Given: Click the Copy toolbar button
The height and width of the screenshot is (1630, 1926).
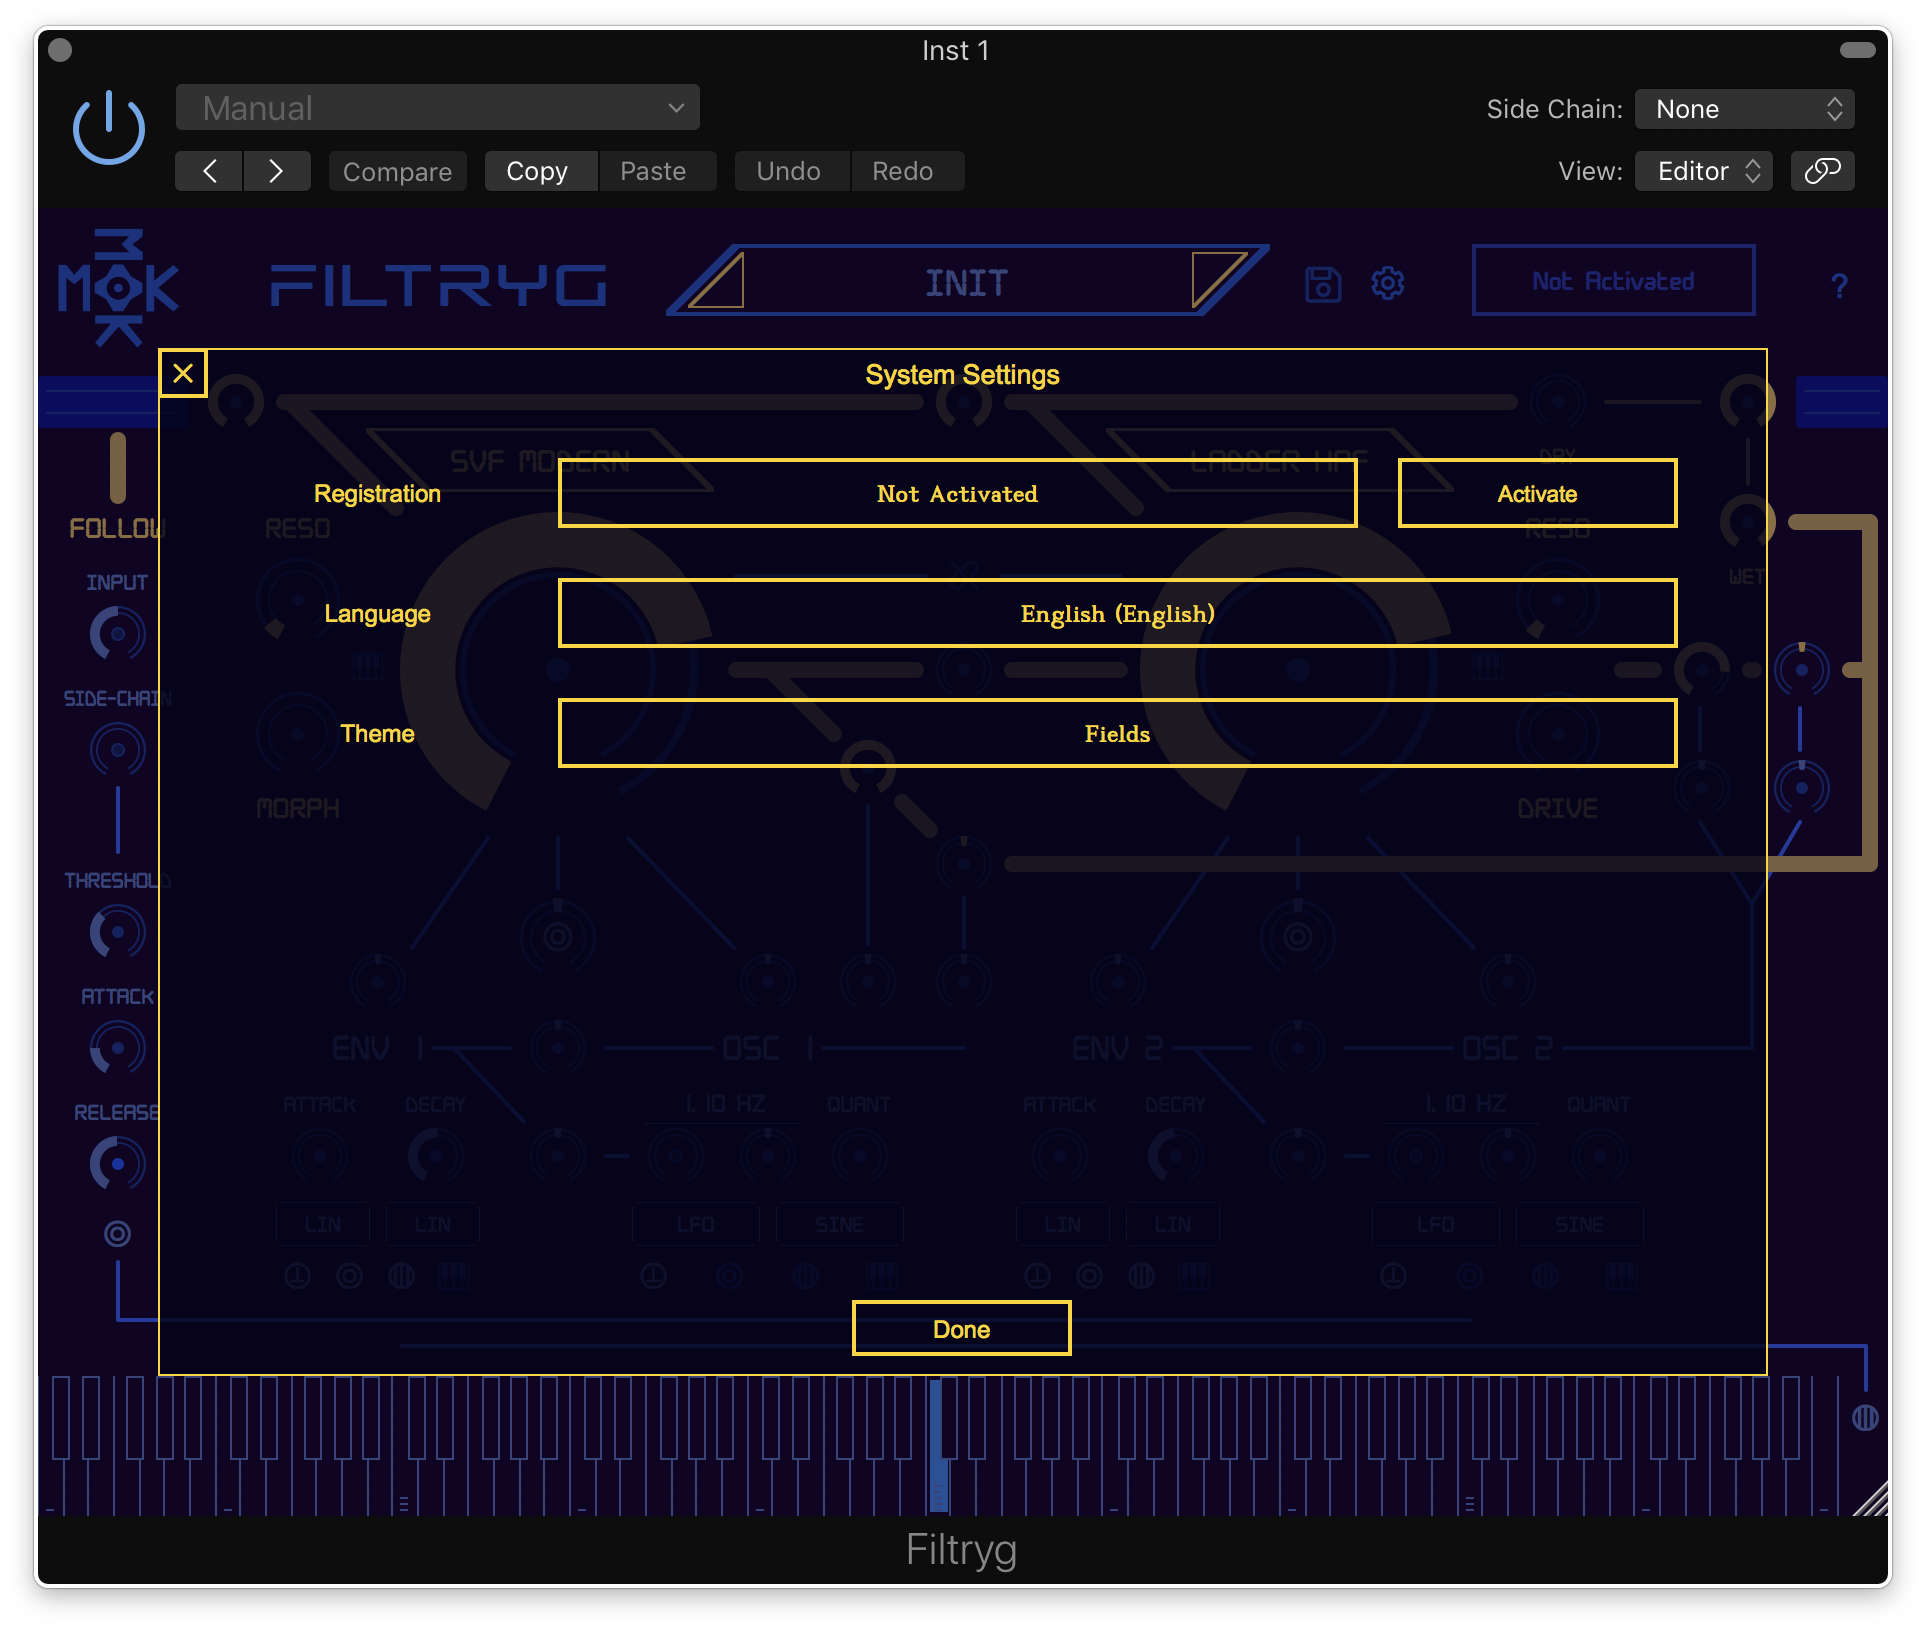Looking at the screenshot, I should [537, 171].
